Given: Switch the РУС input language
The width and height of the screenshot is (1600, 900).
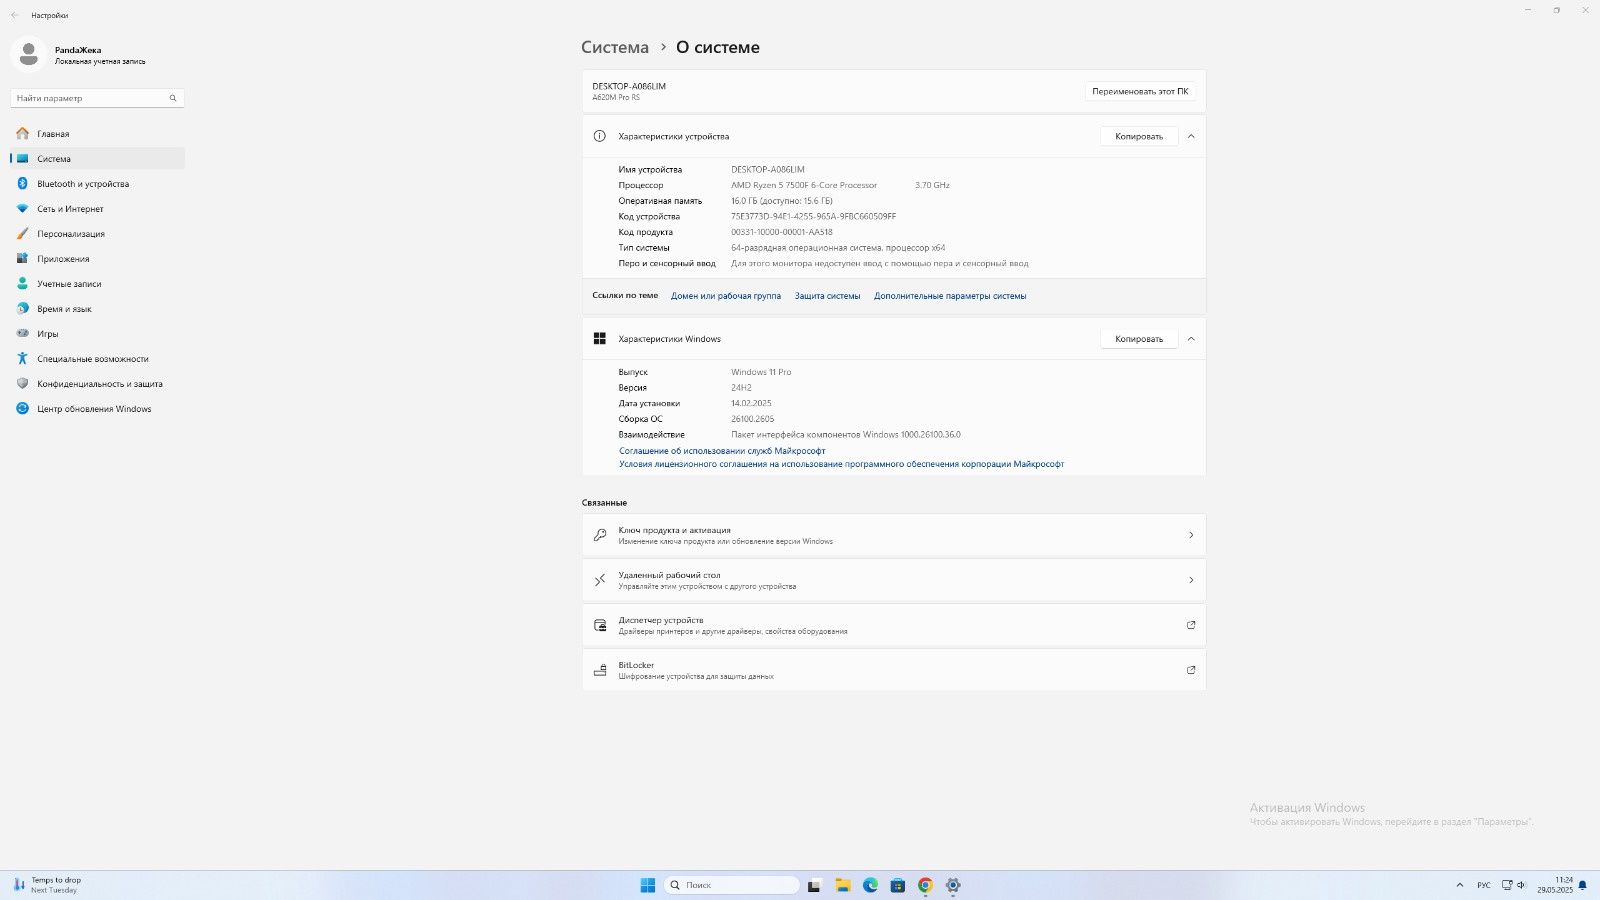Looking at the screenshot, I should coord(1484,885).
